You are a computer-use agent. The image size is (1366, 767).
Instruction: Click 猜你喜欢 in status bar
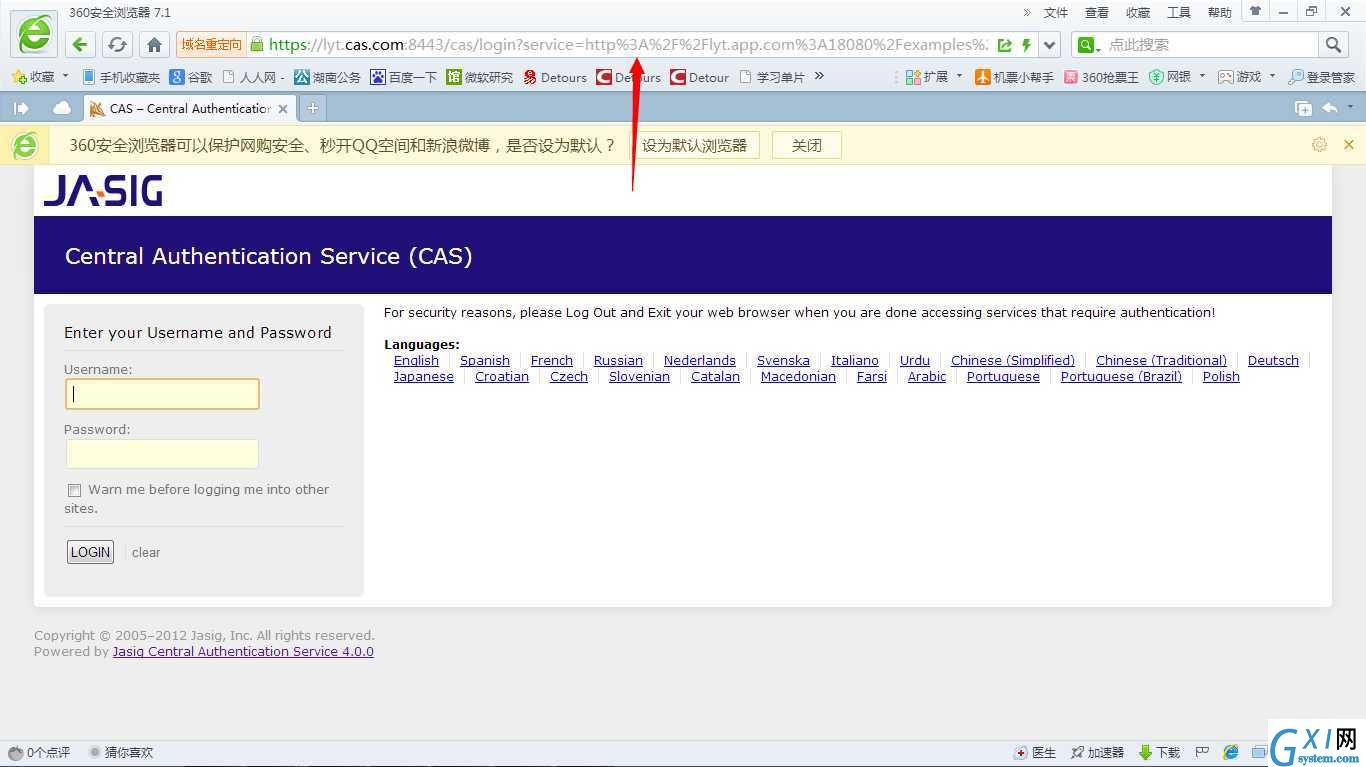click(x=121, y=752)
